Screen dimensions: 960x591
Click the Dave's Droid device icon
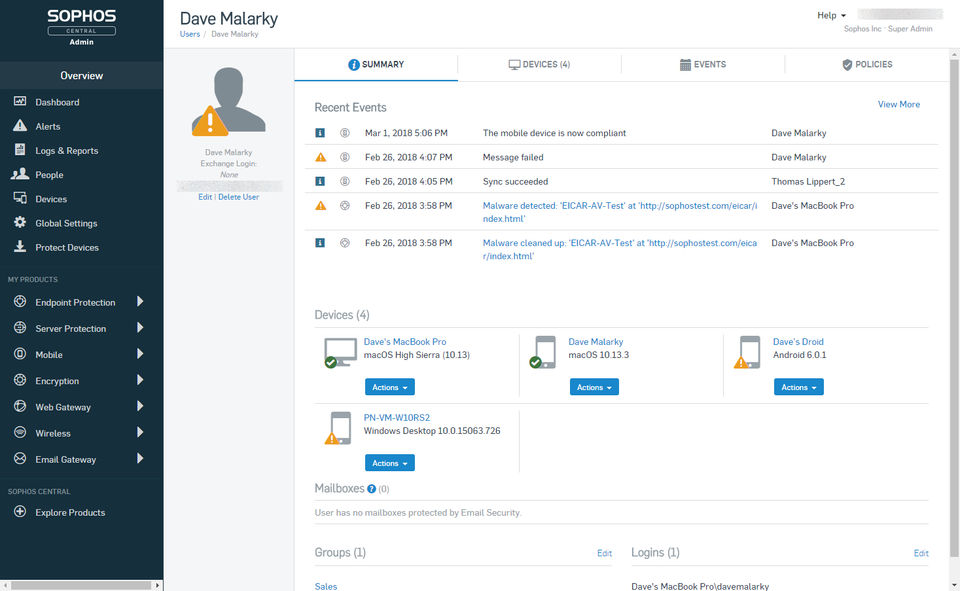click(x=748, y=352)
